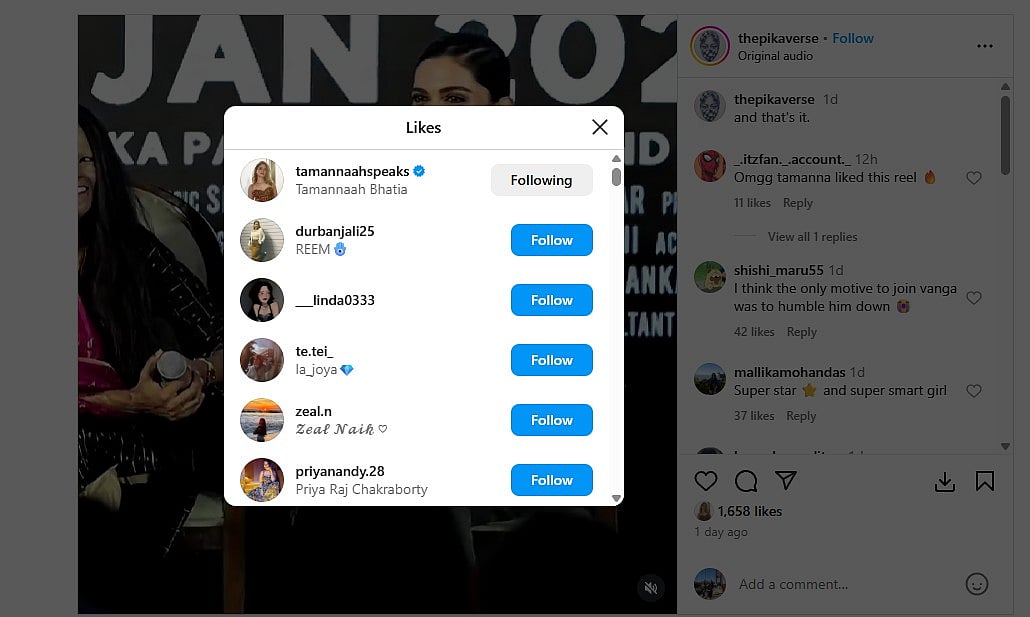
Task: Follow thepikaverse from post header
Action: pyautogui.click(x=853, y=38)
